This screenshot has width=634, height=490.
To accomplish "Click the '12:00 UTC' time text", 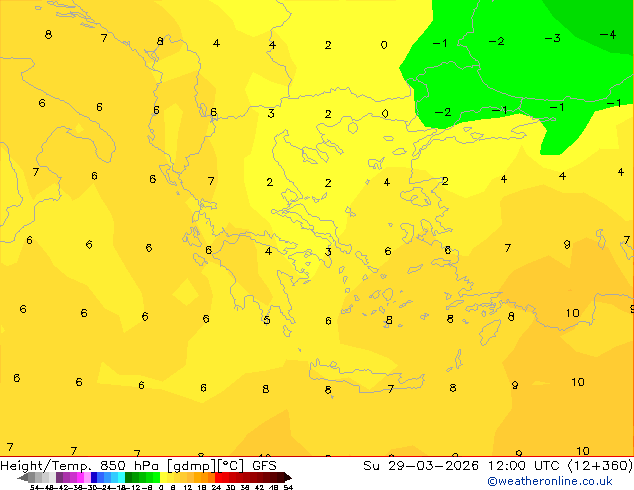I will 525,466.
